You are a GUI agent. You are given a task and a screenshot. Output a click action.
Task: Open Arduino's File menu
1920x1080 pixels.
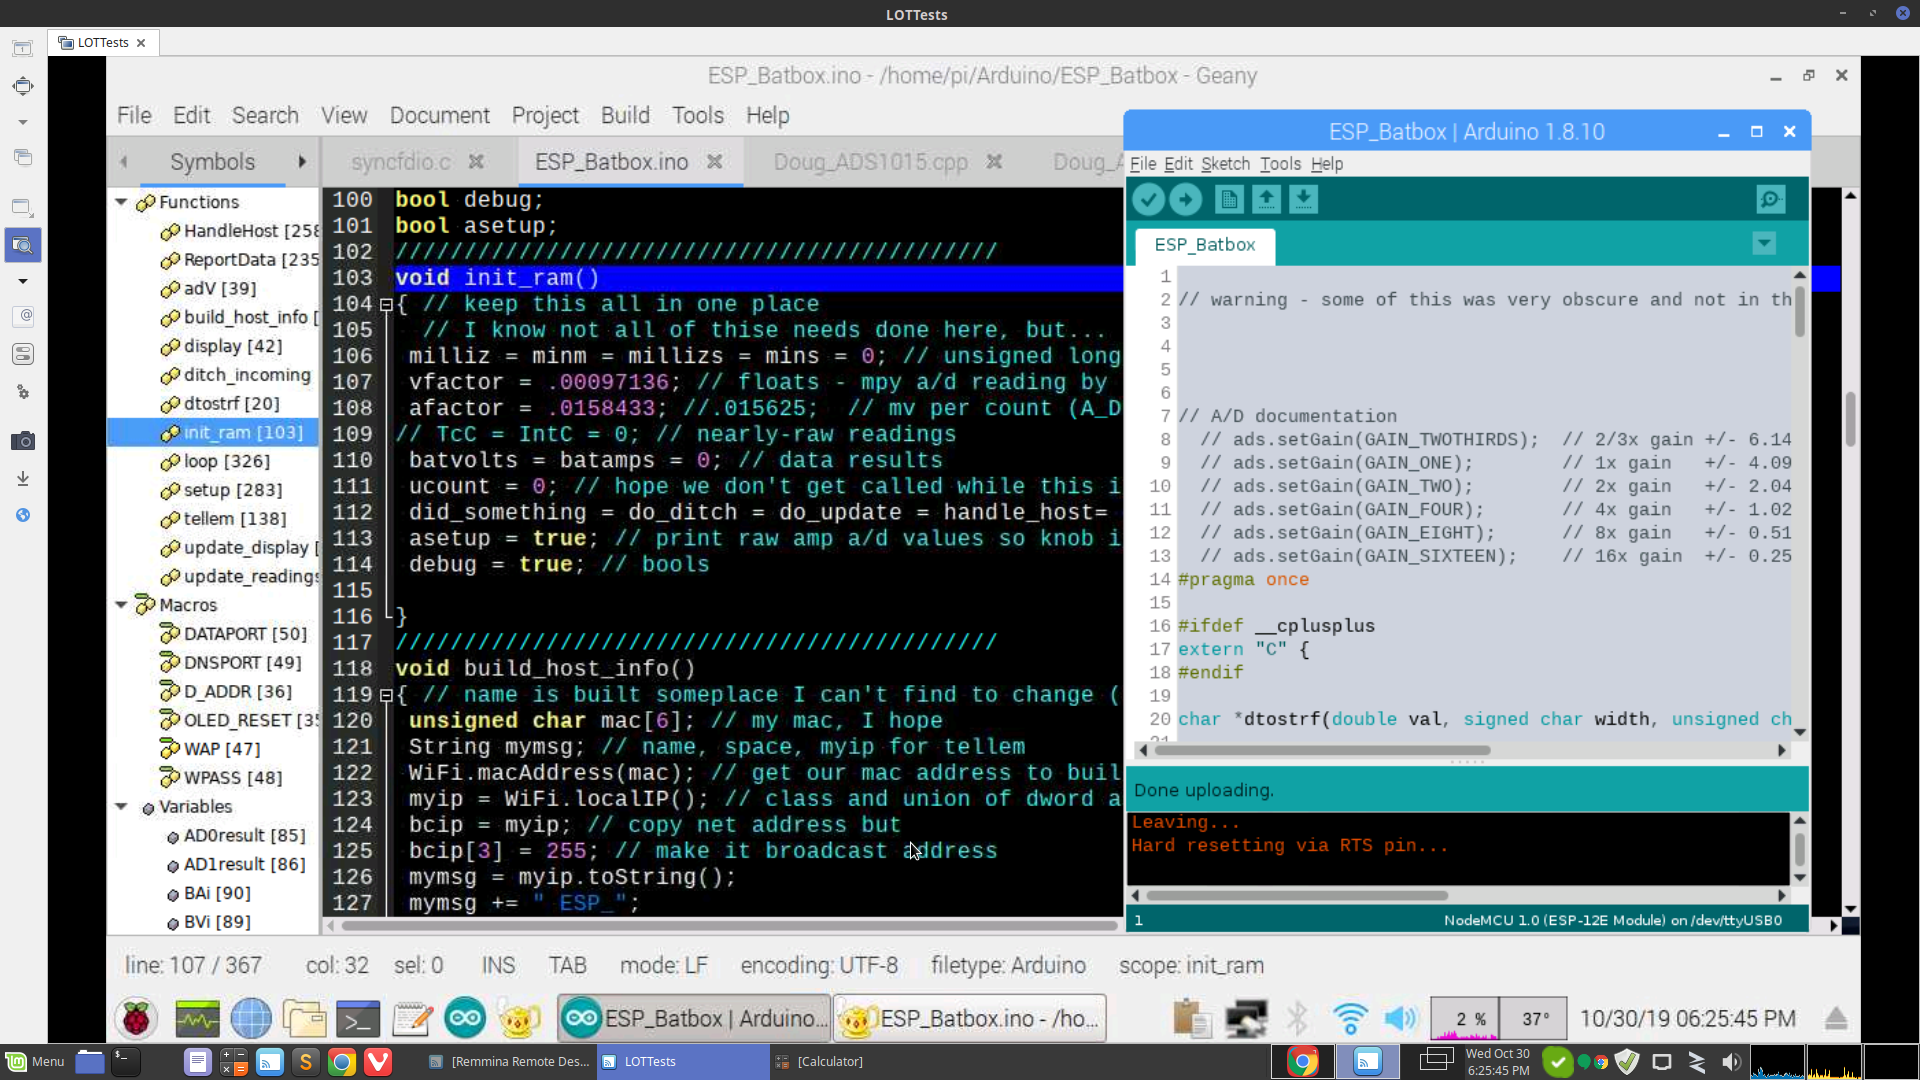pos(1142,164)
